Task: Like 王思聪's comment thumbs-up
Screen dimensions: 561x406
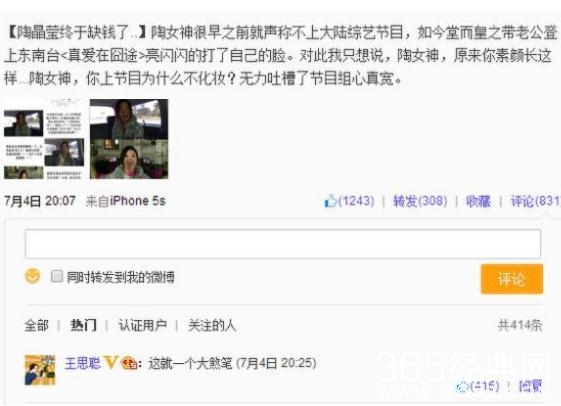Action: 478,386
